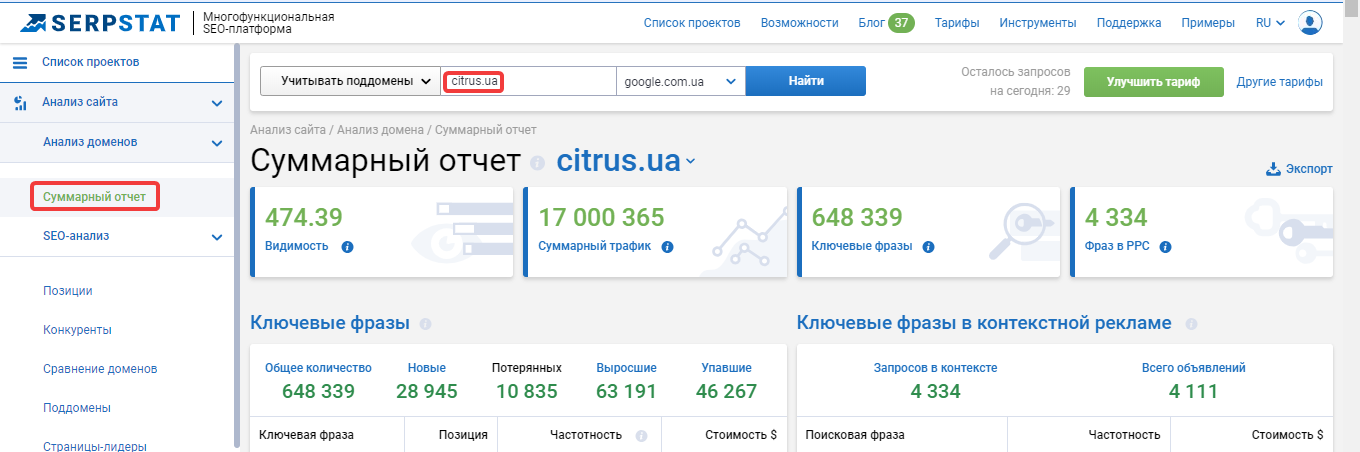Open the blog notification badge 37
This screenshot has height=452, width=1360.
(x=901, y=22)
